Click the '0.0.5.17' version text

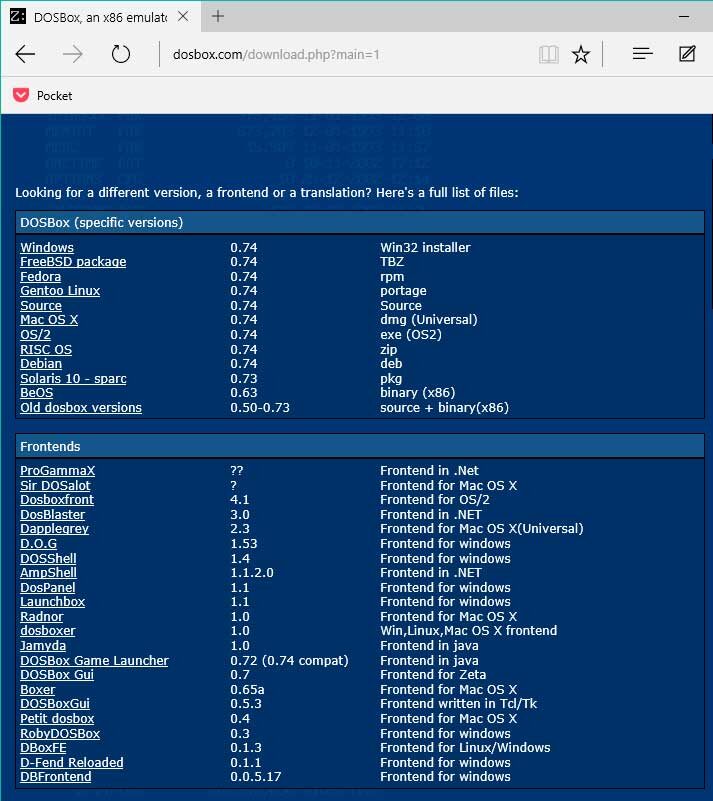(255, 777)
